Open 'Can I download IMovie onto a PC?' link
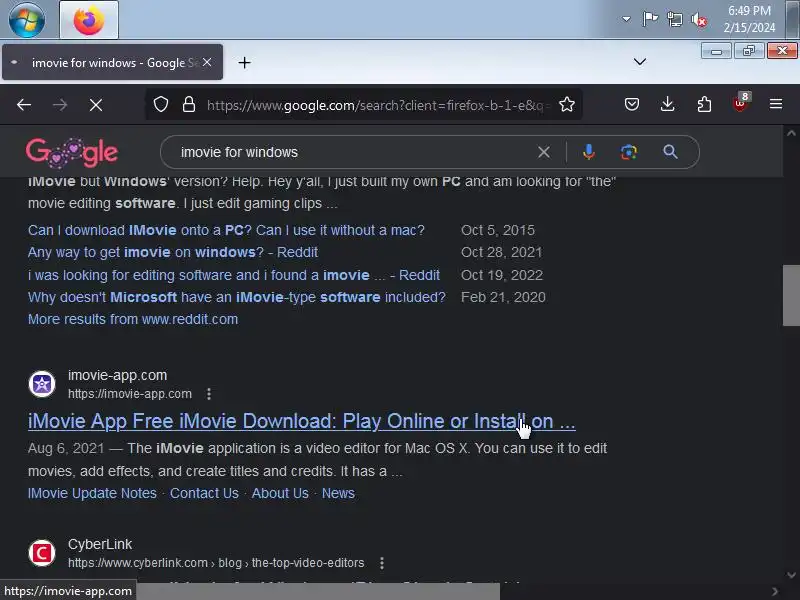 tap(226, 230)
